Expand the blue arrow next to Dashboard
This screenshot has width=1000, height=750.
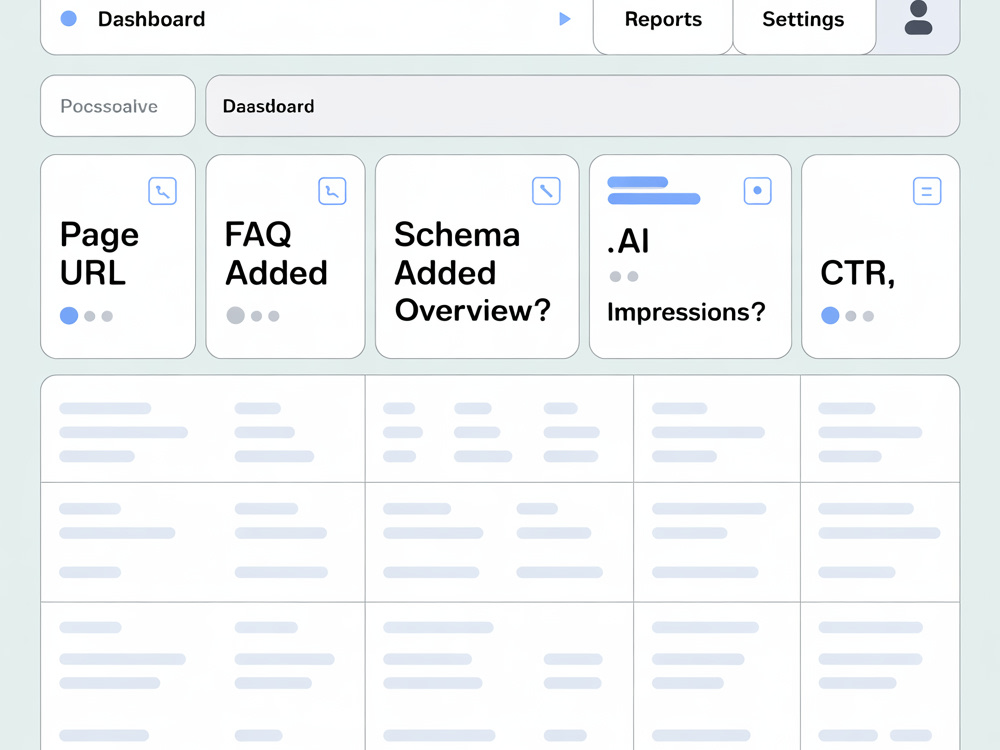coord(564,19)
